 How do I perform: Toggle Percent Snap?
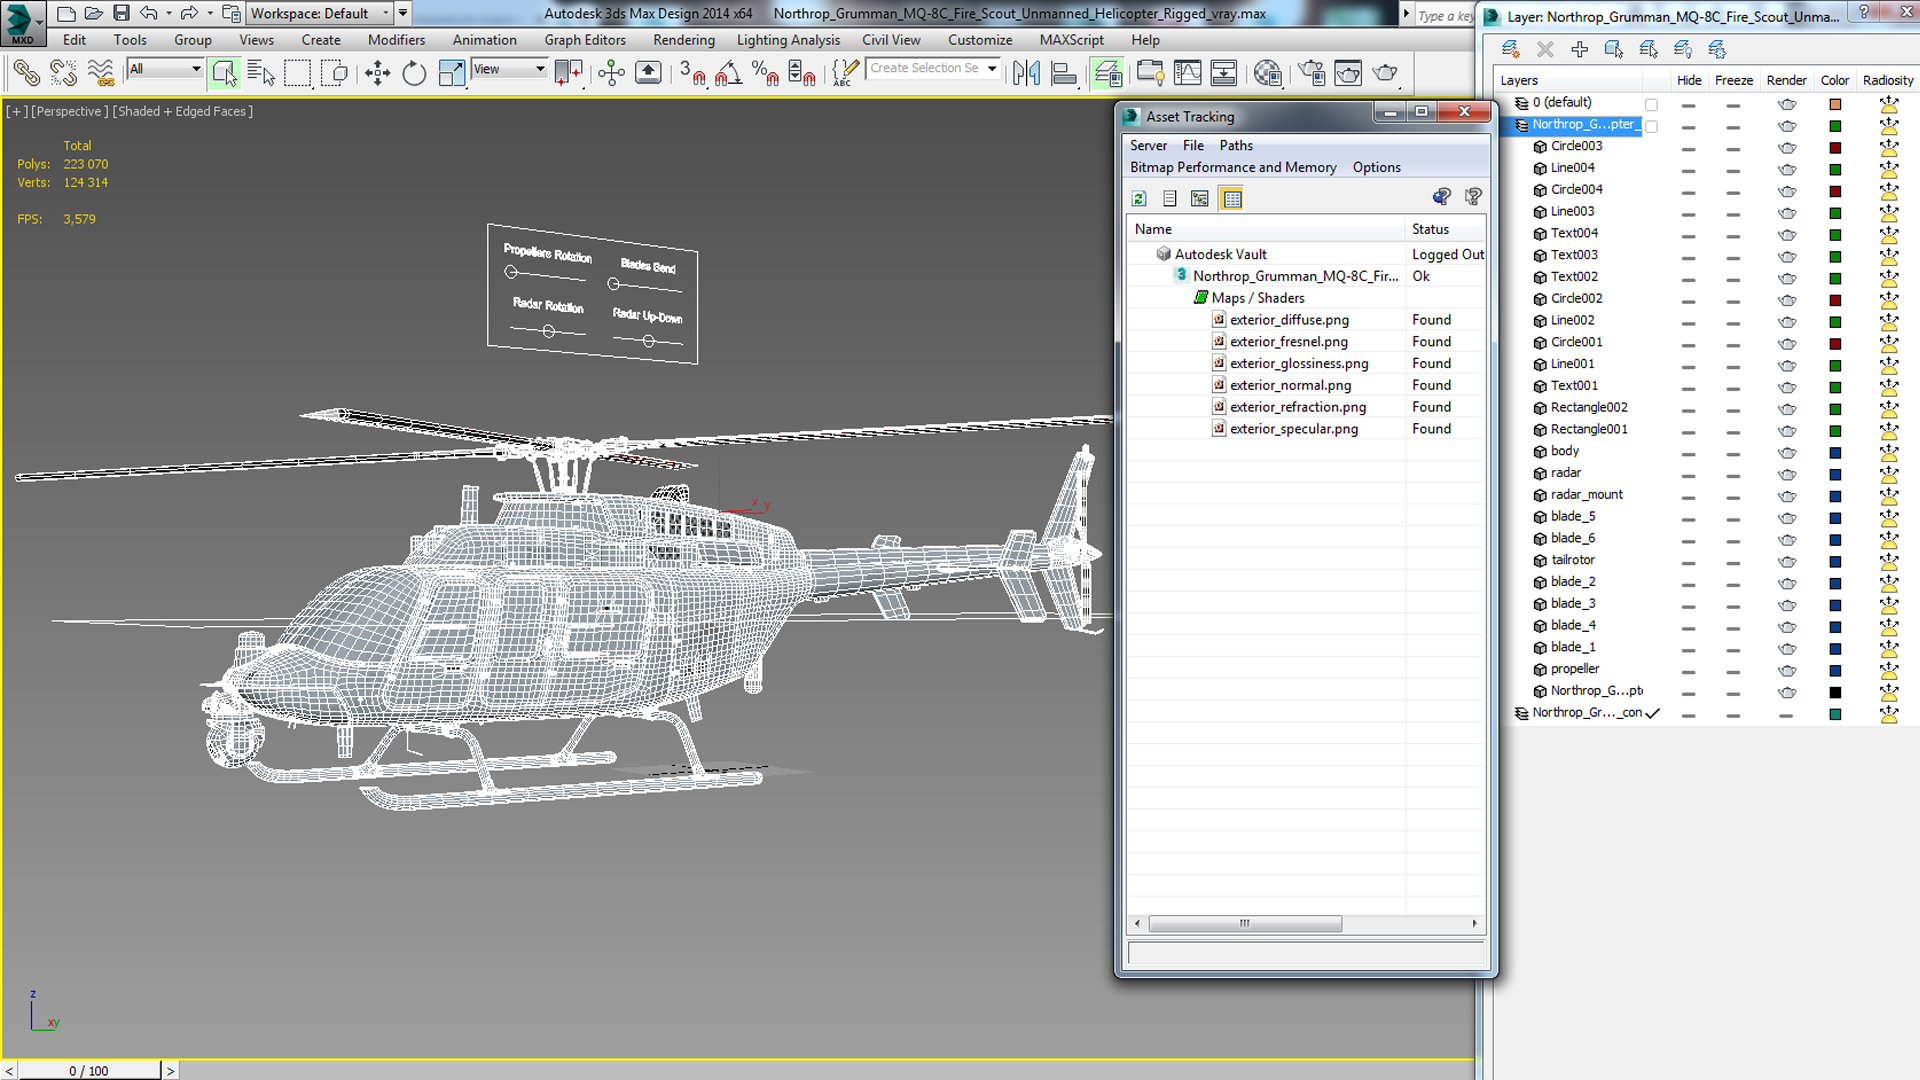point(765,73)
